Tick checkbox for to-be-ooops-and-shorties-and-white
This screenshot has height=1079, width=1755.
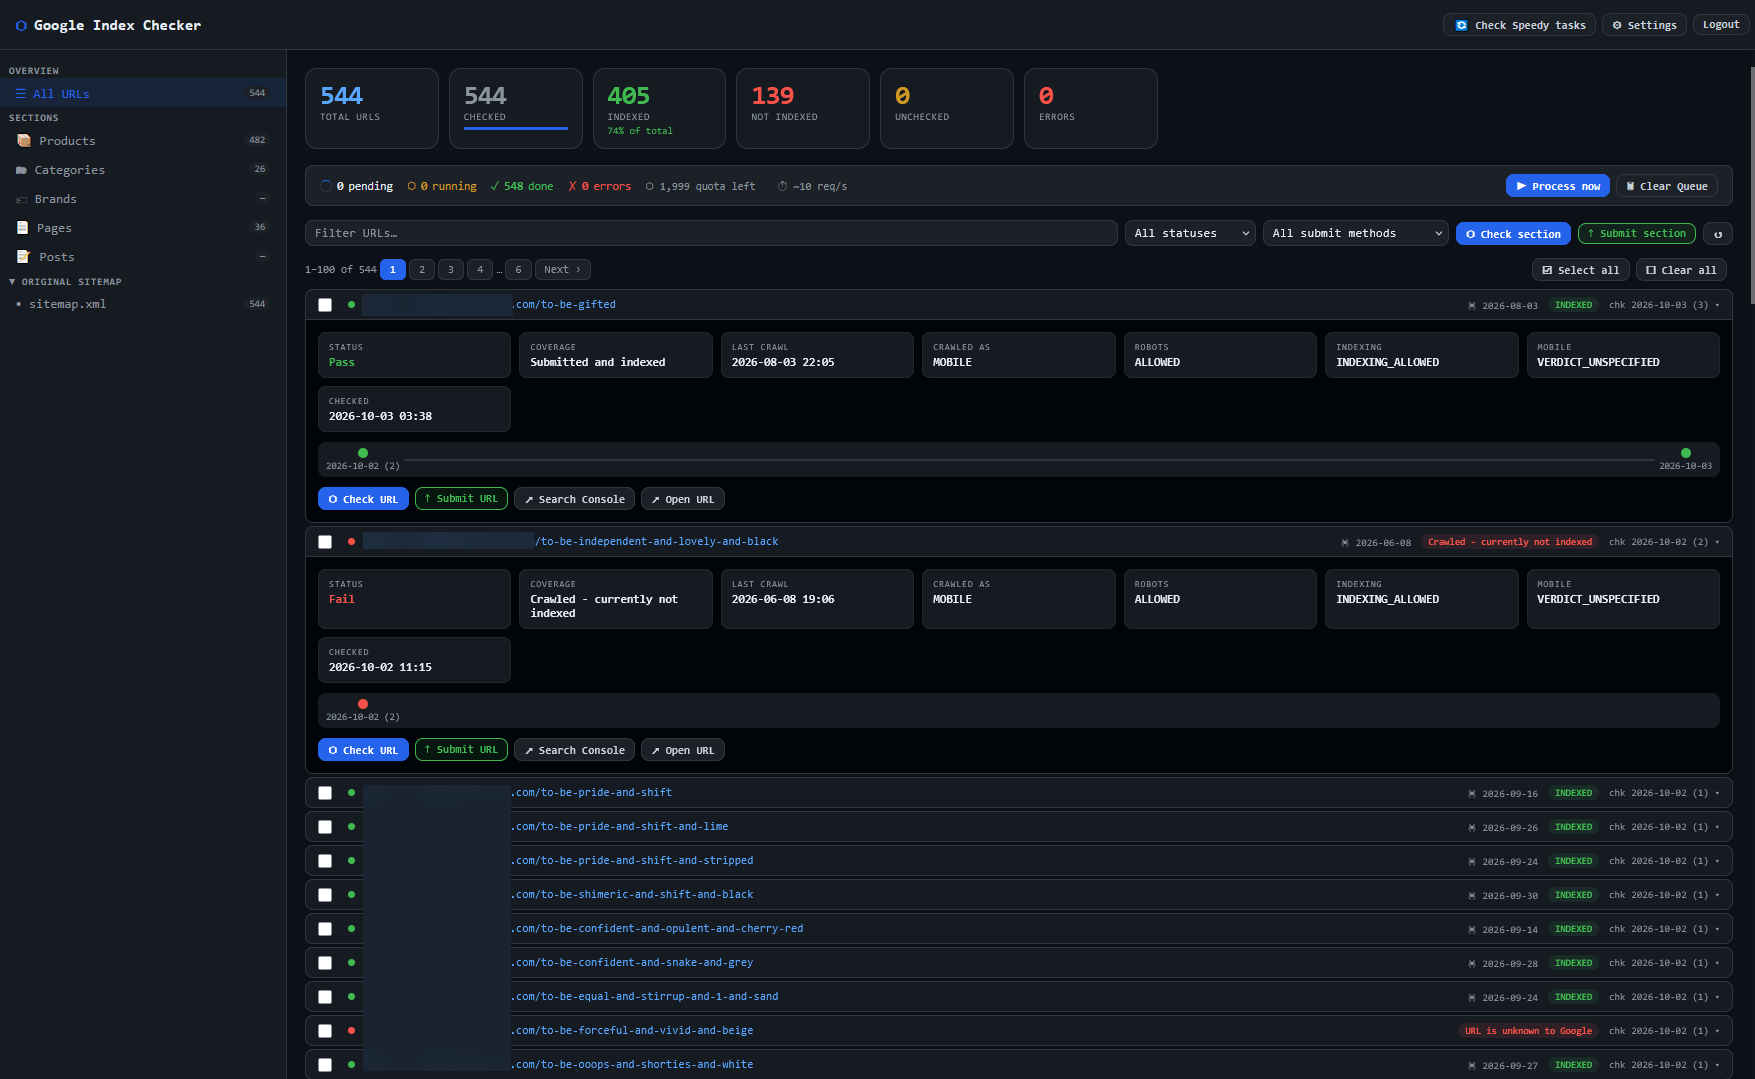click(325, 1065)
